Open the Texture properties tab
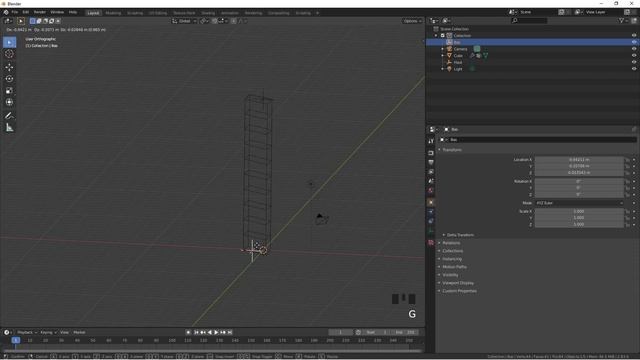This screenshot has height=360, width=640. (x=431, y=242)
